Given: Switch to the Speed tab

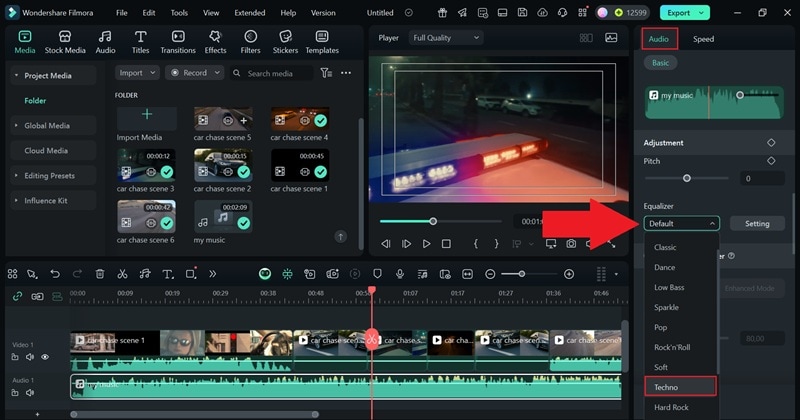Looking at the screenshot, I should [704, 39].
